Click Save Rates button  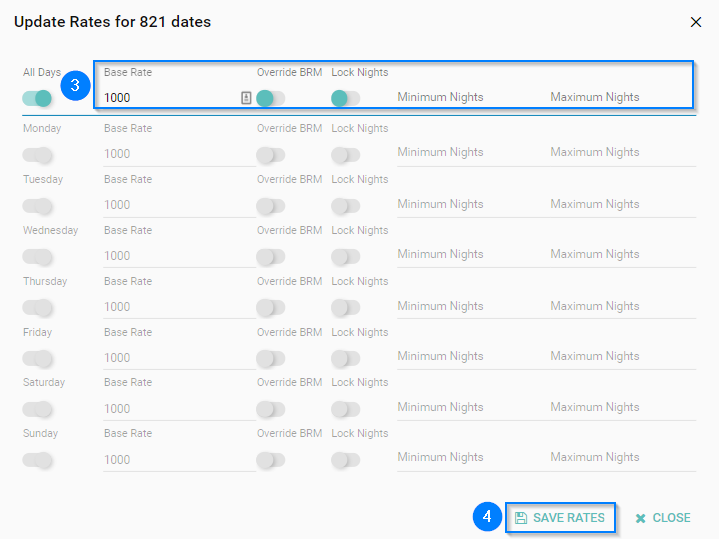click(x=560, y=517)
